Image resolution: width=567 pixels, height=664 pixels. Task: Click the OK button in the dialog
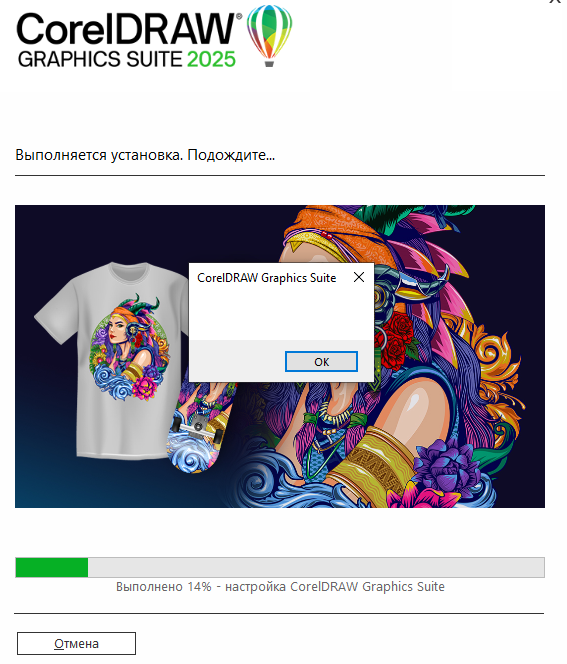click(x=321, y=361)
